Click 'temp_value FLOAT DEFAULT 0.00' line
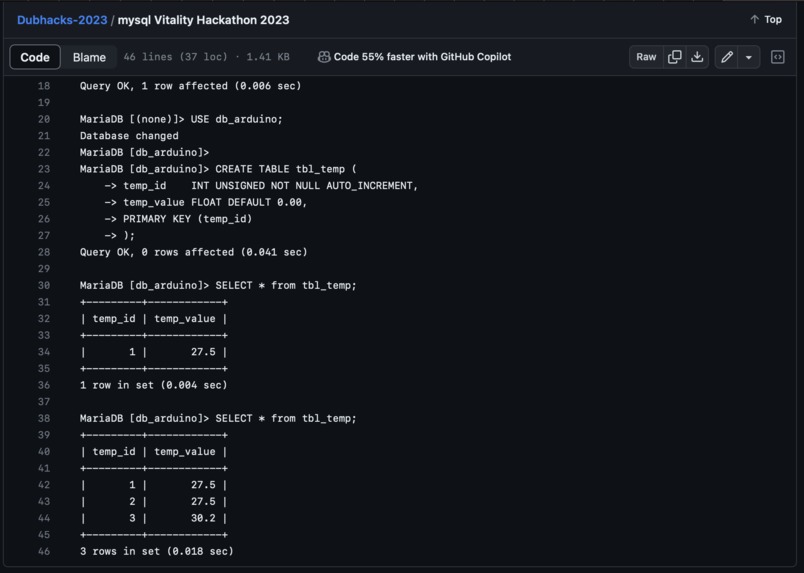 point(206,202)
